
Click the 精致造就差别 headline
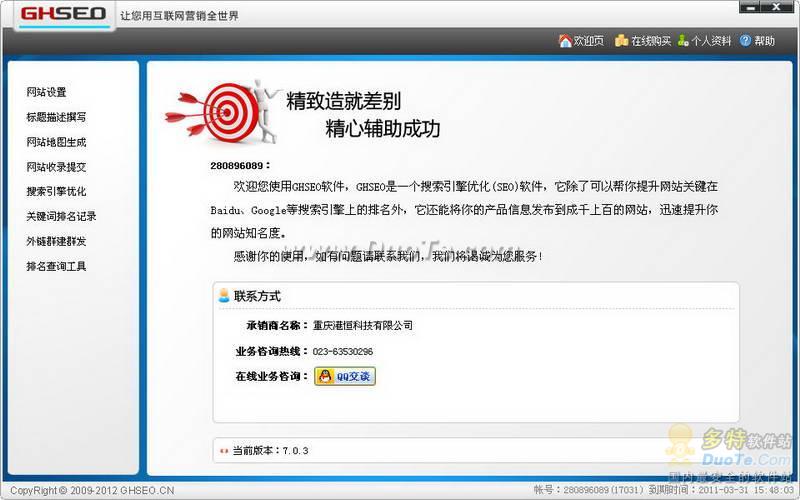tap(343, 101)
